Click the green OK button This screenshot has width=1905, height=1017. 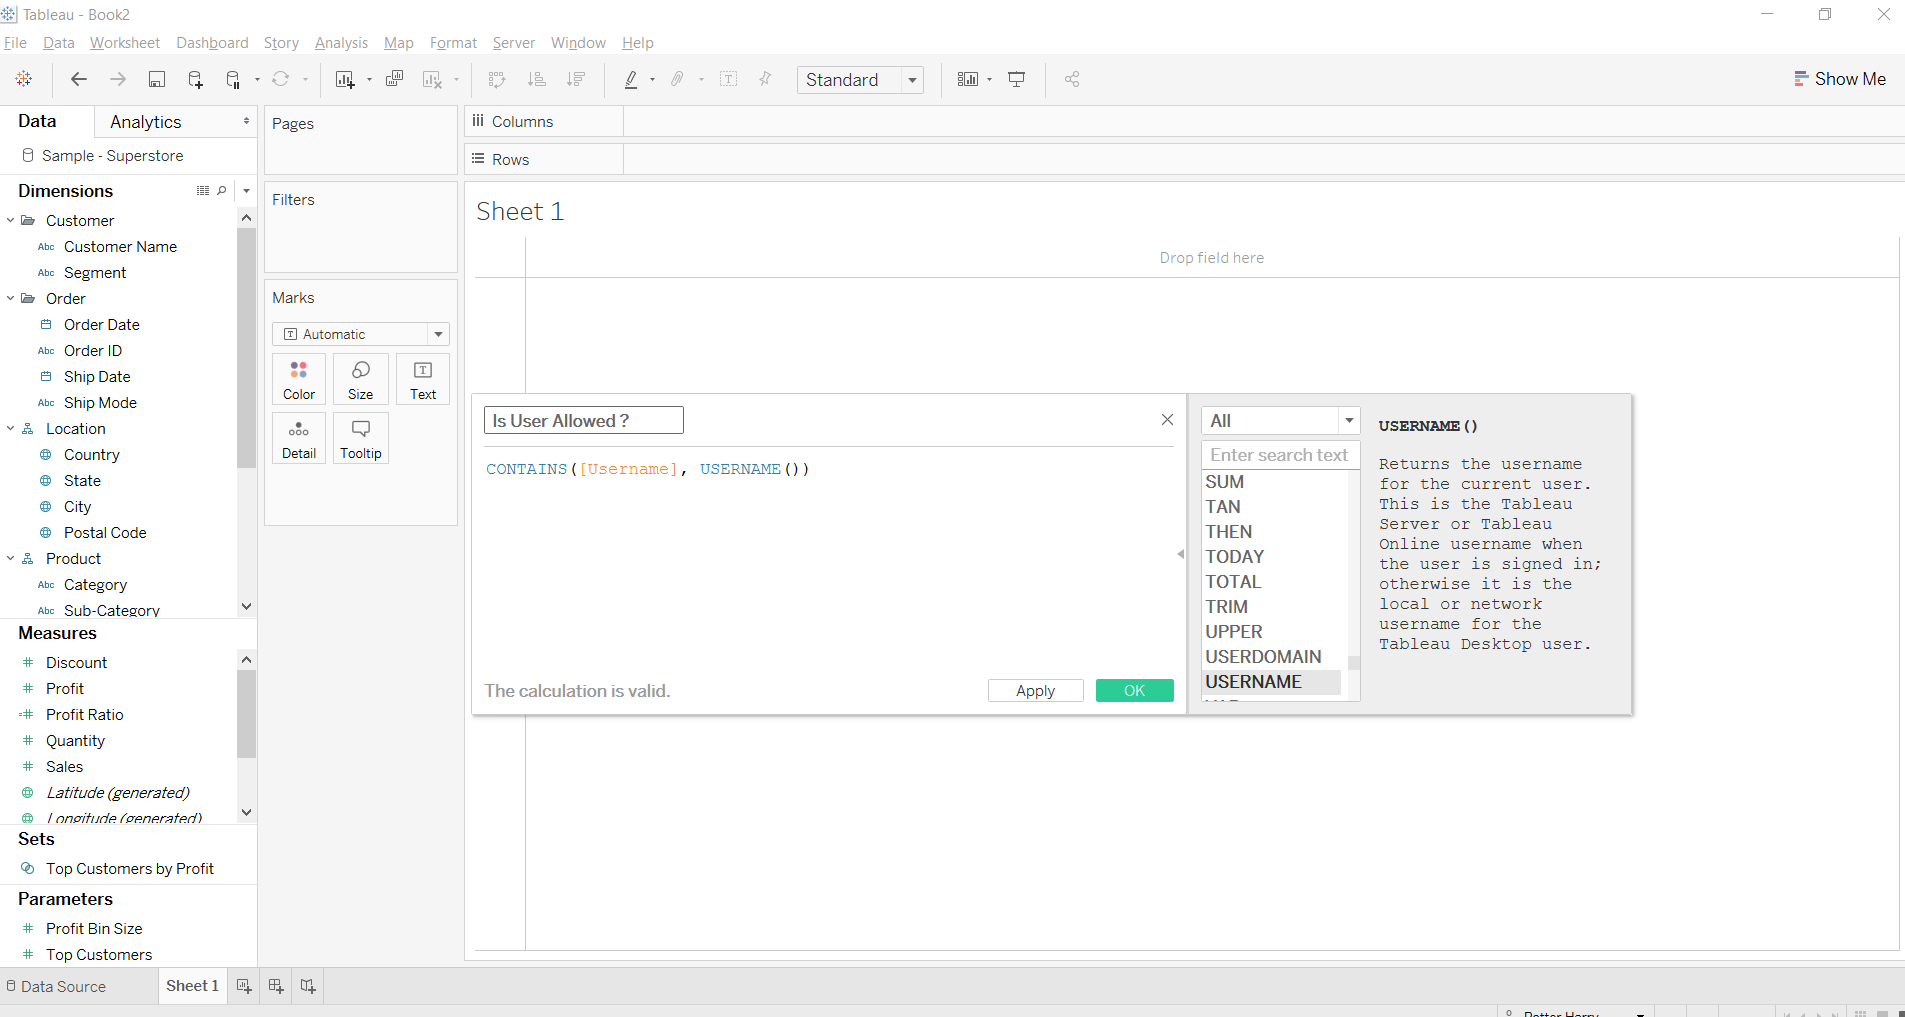[1134, 691]
